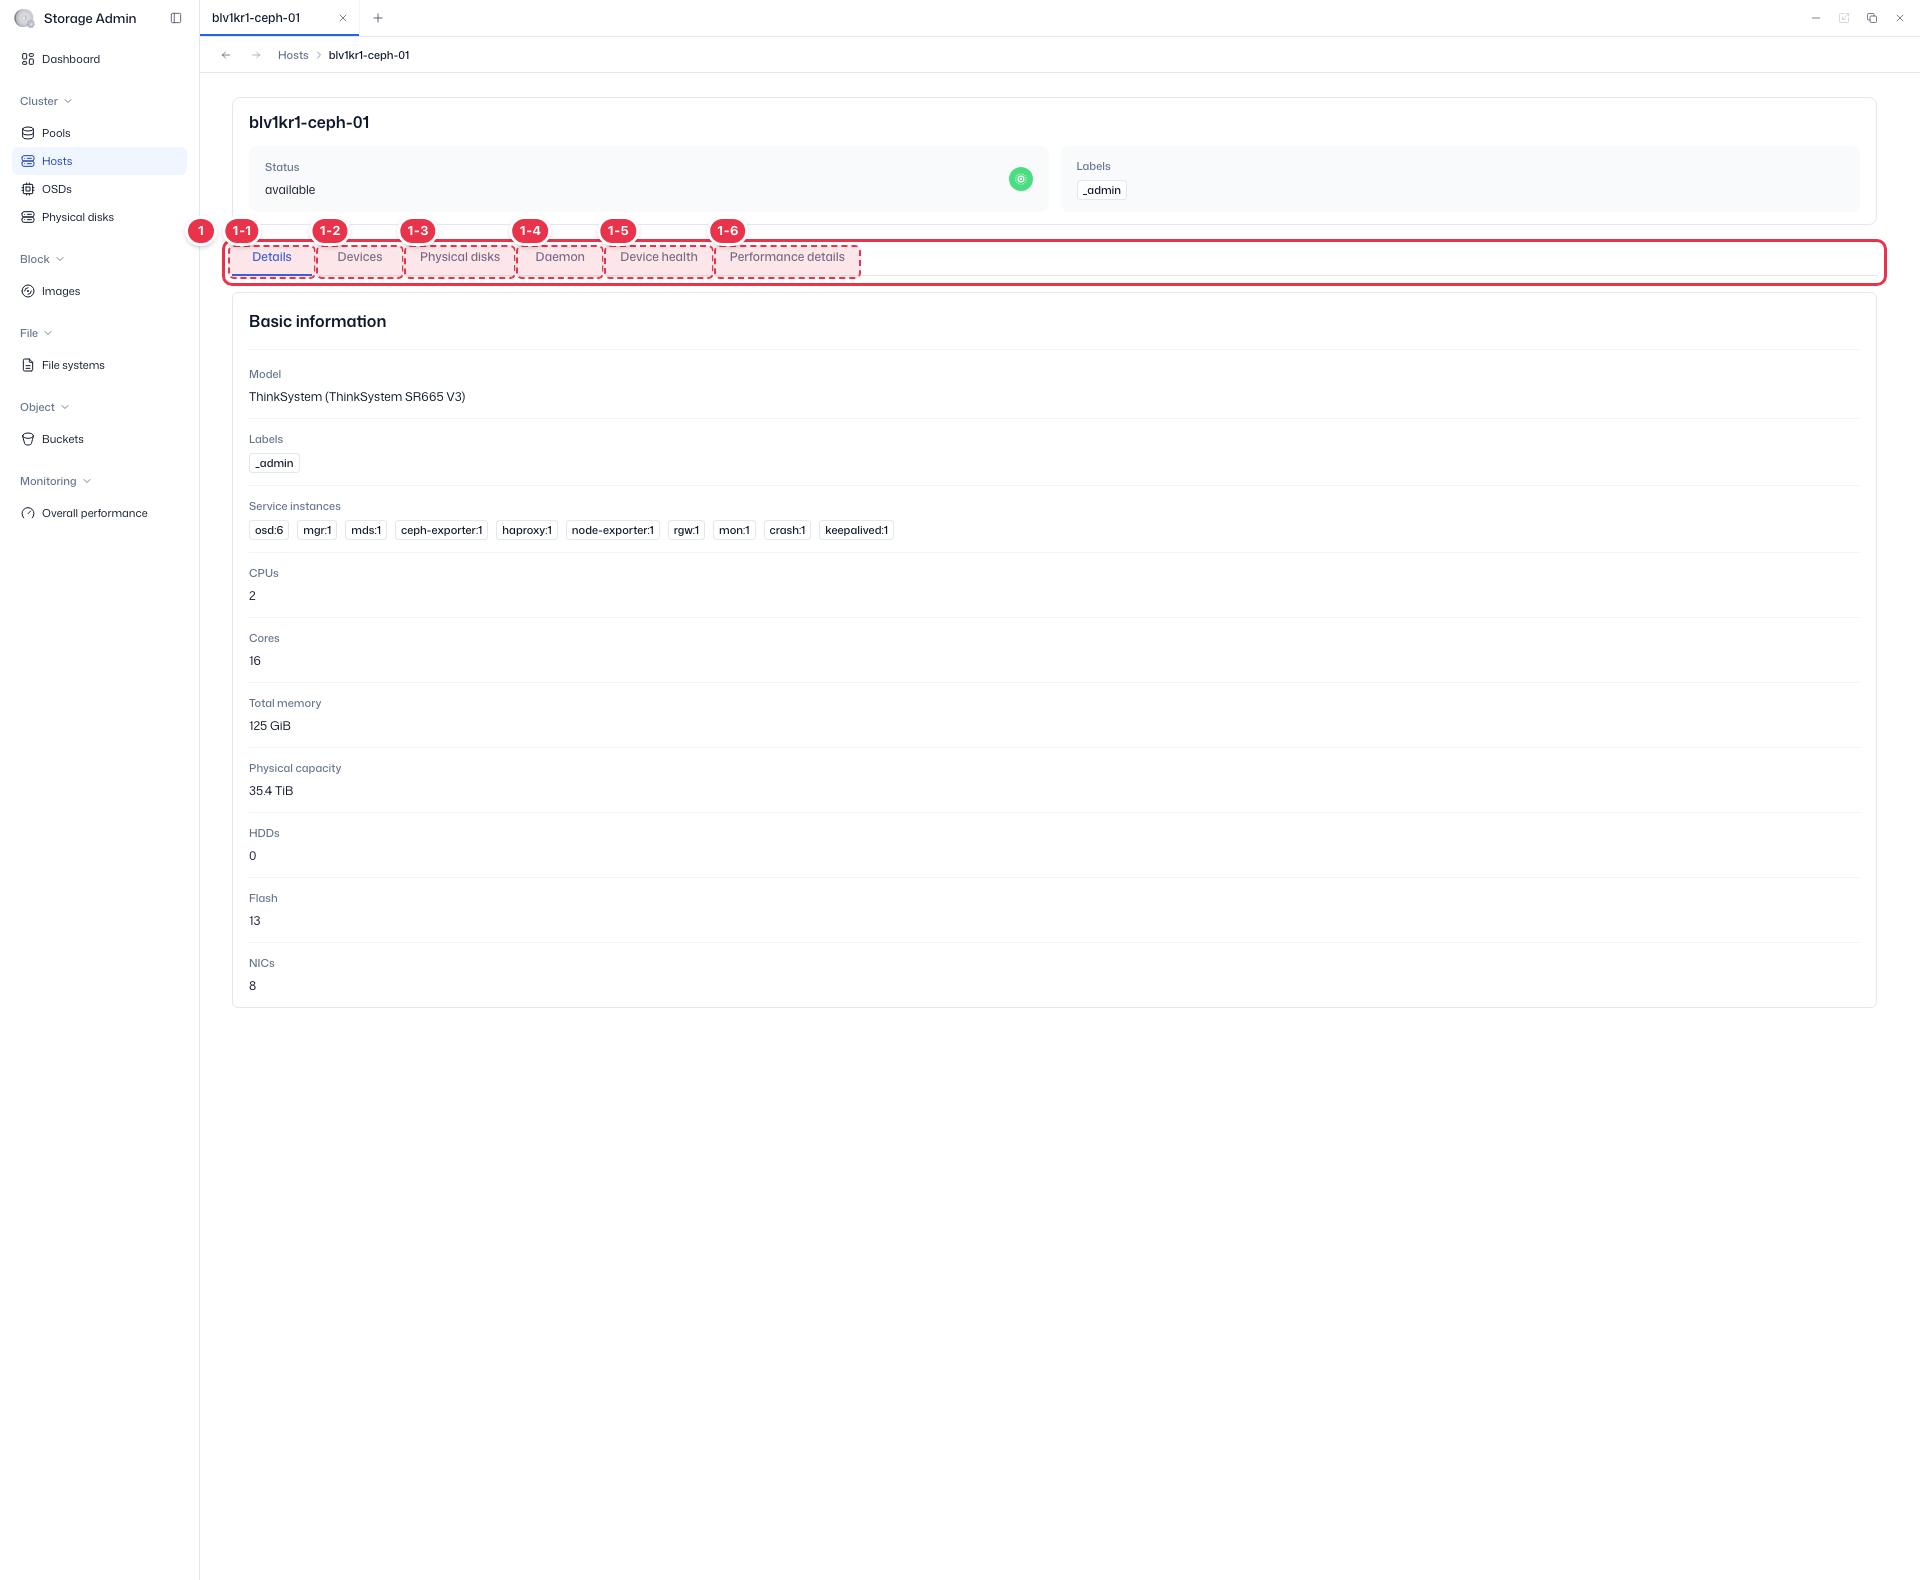Image resolution: width=1920 pixels, height=1580 pixels.
Task: Collapse the Cluster section
Action: coord(46,101)
